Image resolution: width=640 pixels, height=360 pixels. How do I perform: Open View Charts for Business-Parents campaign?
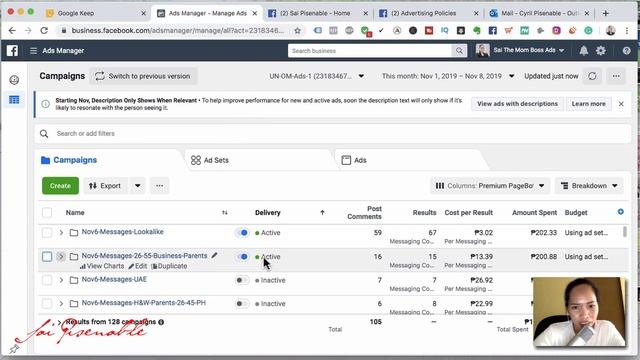[102, 266]
